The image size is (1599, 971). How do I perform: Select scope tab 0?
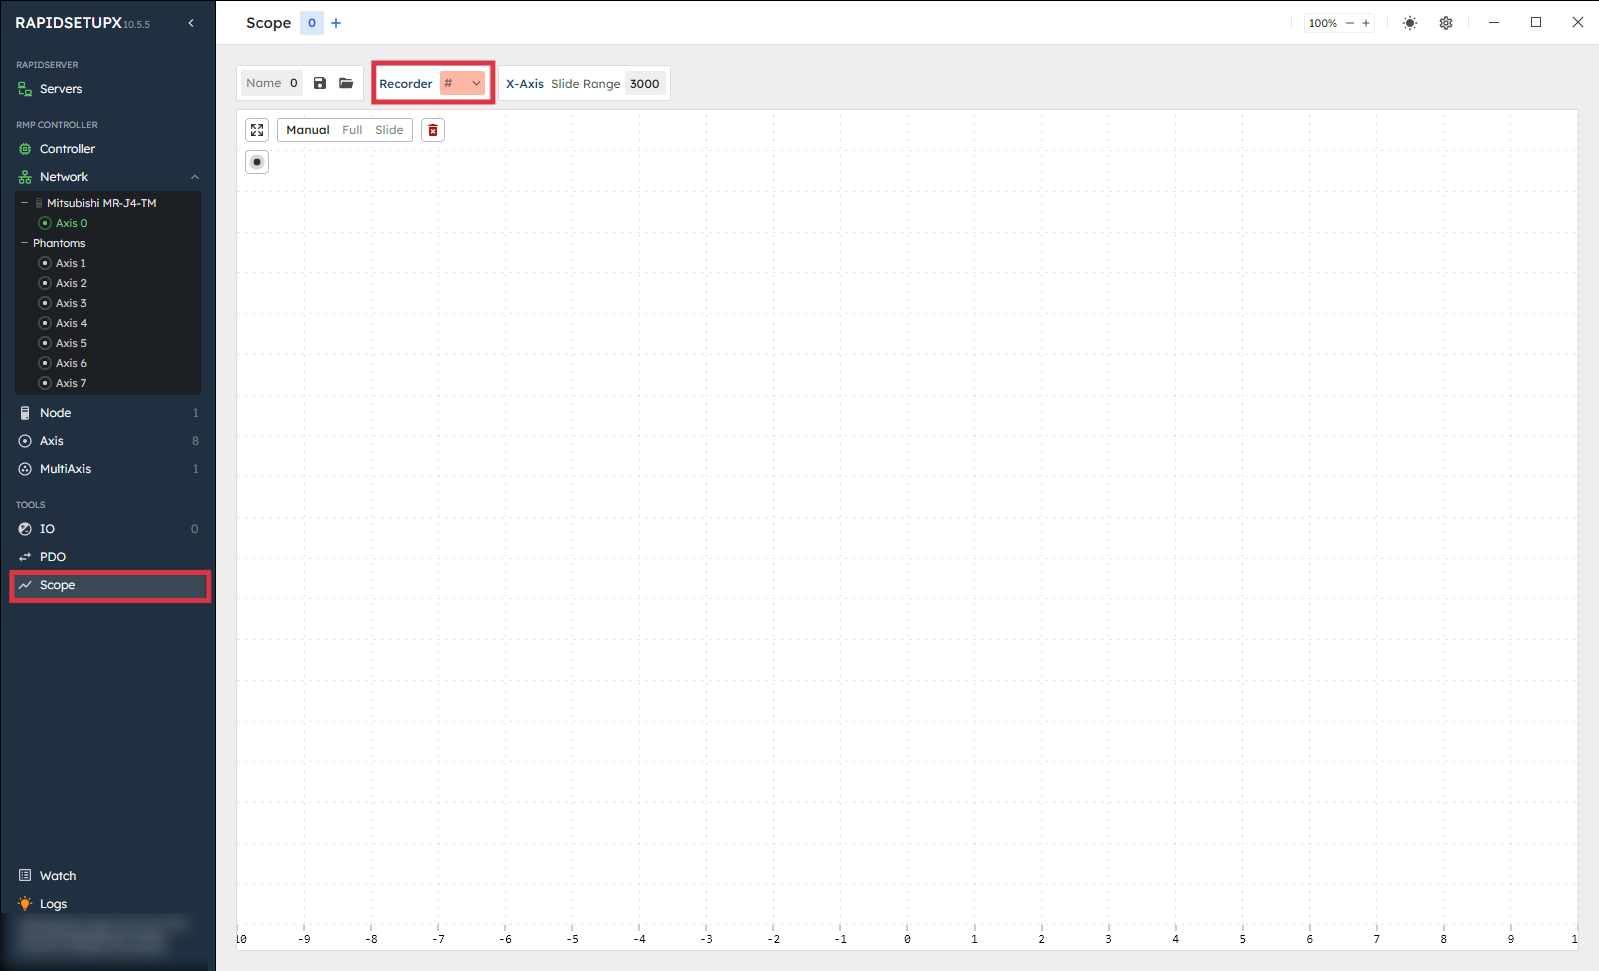(x=312, y=23)
